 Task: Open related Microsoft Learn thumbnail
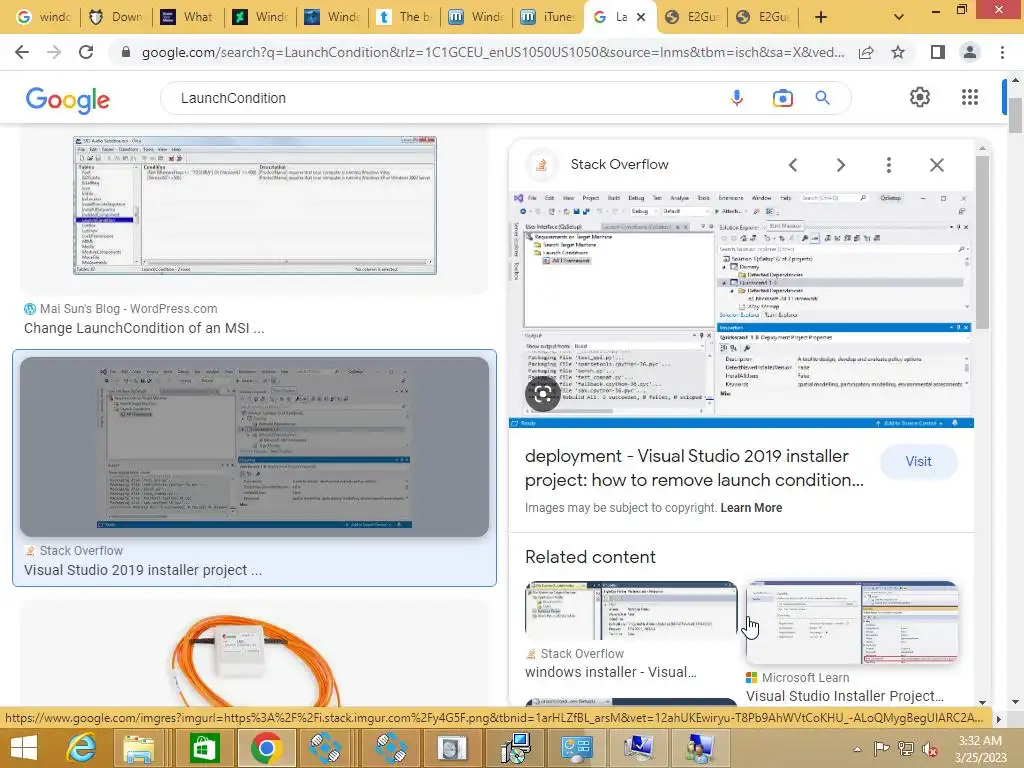tap(852, 622)
